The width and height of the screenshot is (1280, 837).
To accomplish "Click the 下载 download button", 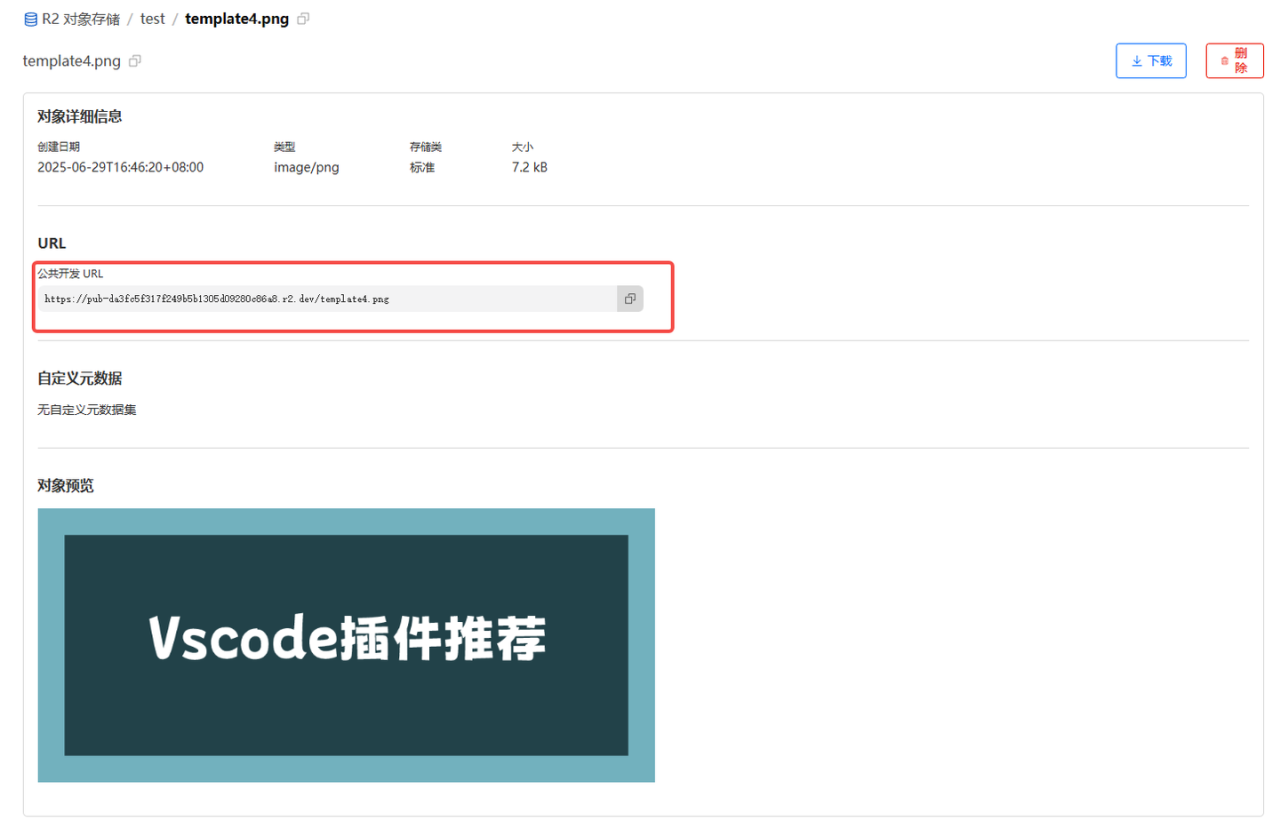I will 1151,61.
